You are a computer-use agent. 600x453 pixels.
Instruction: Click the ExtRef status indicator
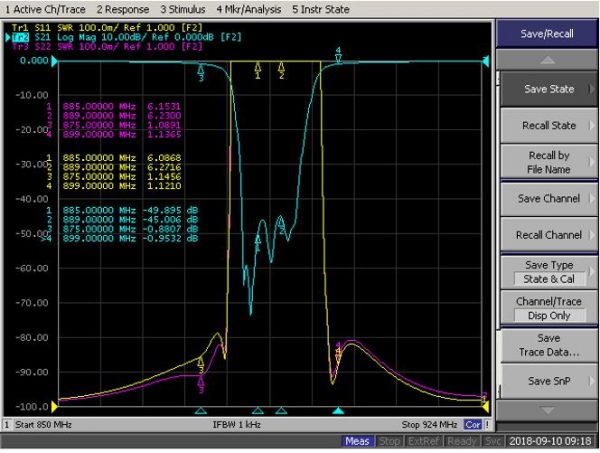click(x=423, y=441)
